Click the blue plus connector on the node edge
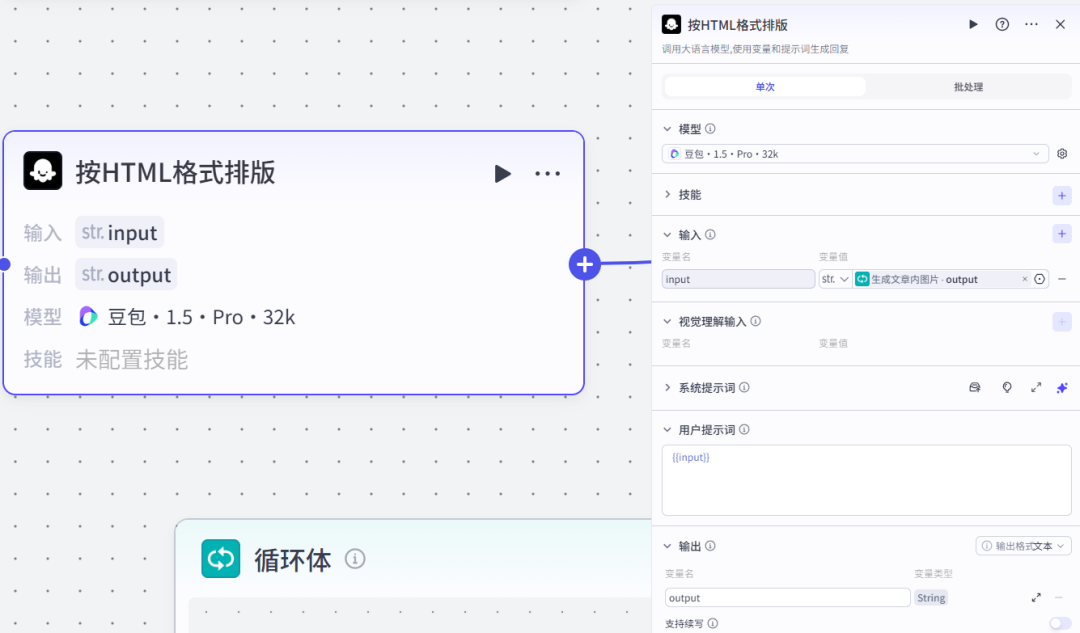 click(585, 264)
